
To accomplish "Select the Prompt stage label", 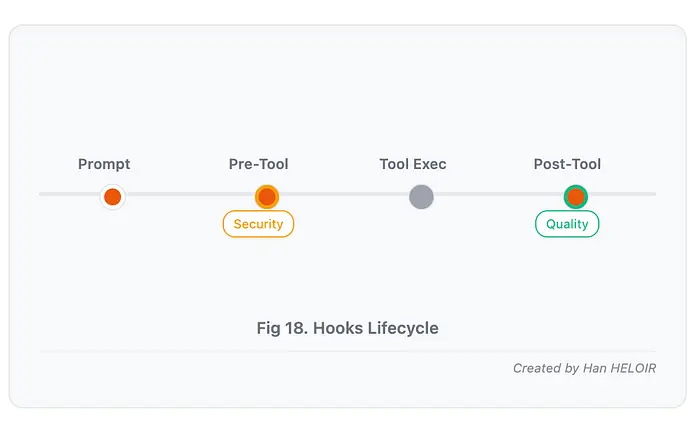I will (104, 164).
